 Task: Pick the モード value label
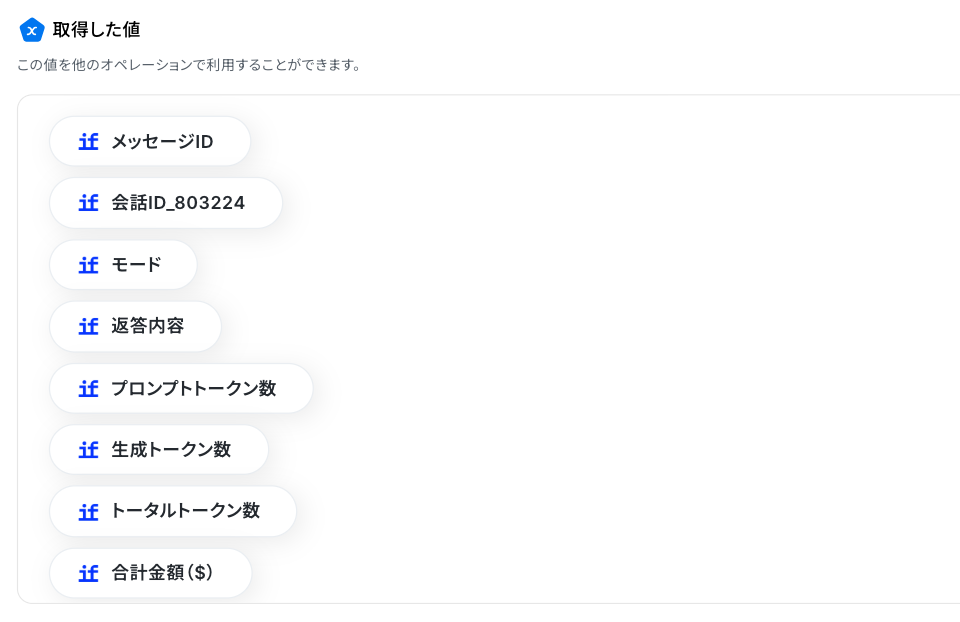(x=136, y=265)
